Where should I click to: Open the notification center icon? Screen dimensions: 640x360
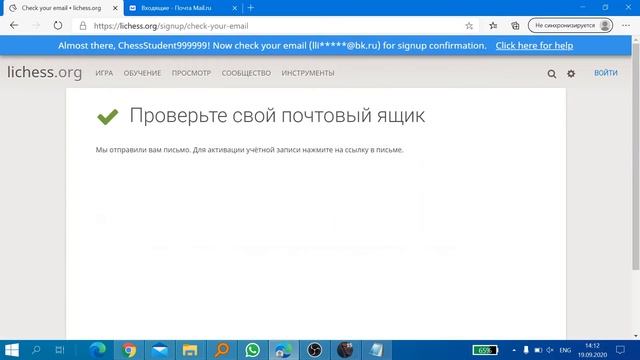[x=620, y=350]
